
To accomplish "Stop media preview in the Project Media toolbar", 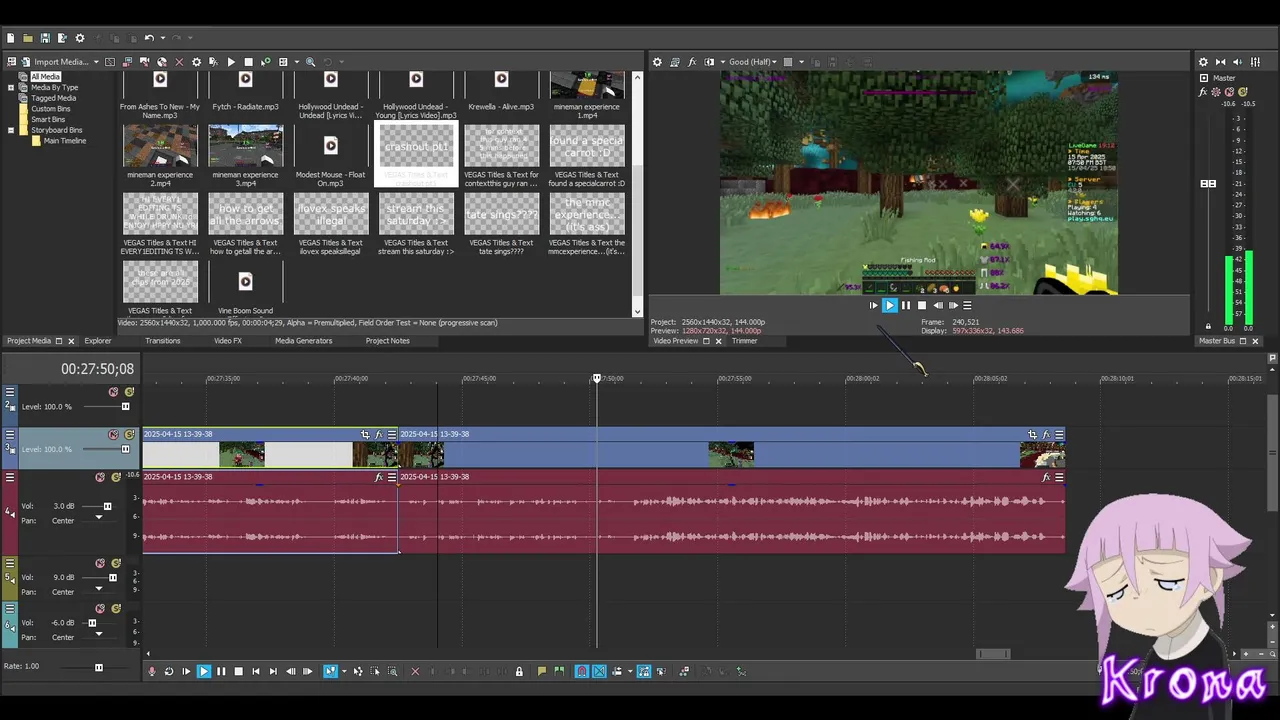I will (x=248, y=62).
